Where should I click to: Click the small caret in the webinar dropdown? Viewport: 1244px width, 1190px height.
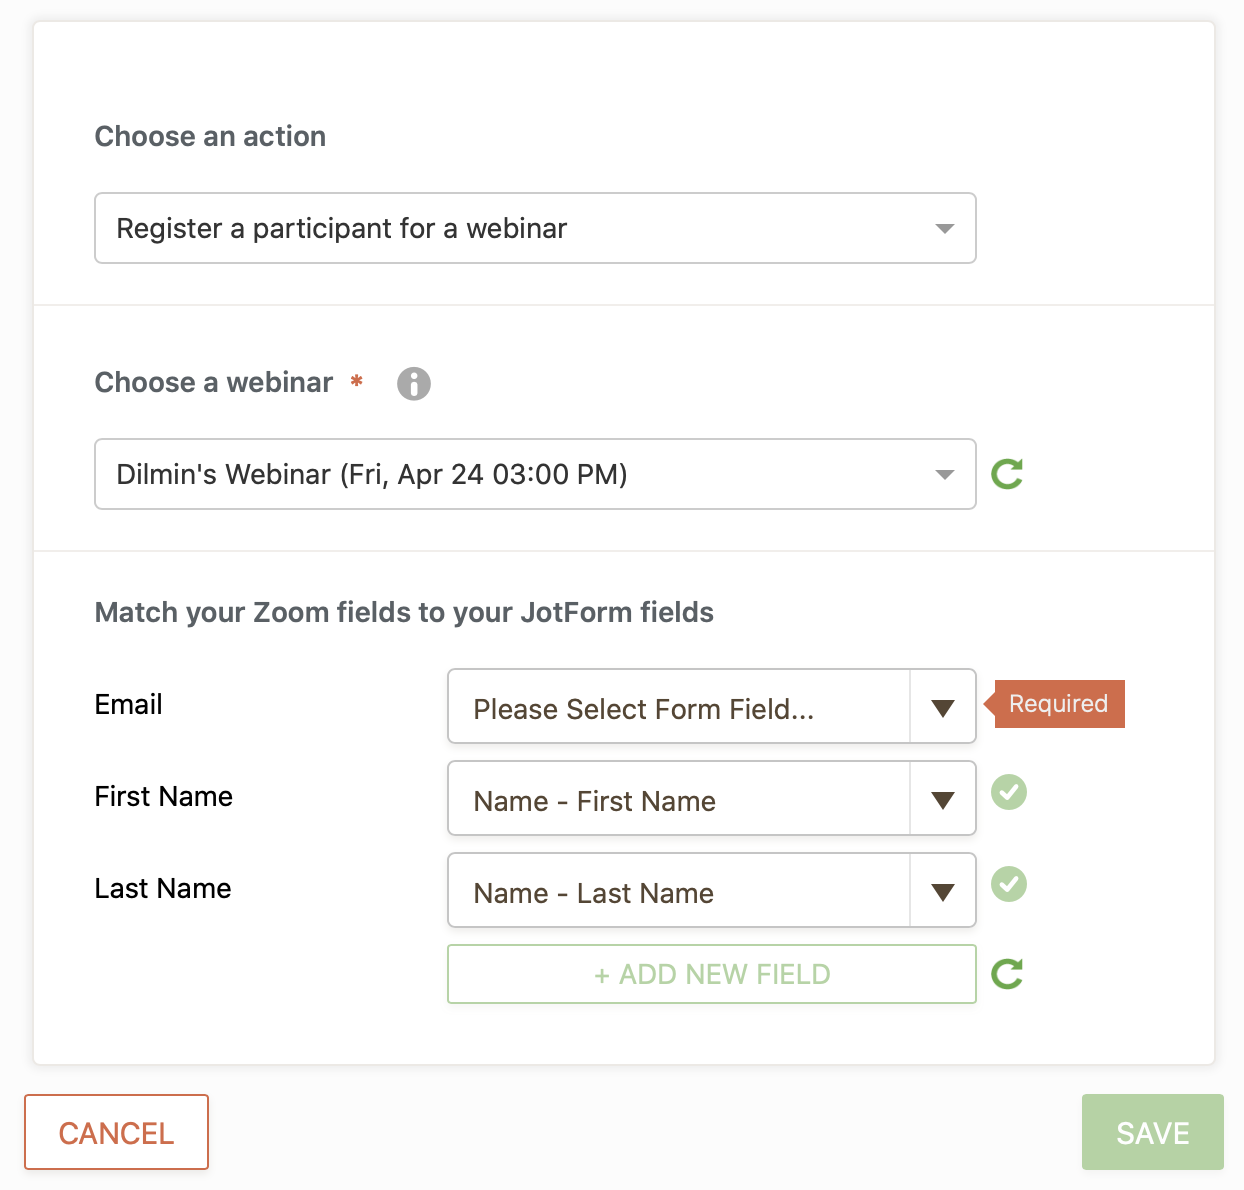[x=944, y=475]
